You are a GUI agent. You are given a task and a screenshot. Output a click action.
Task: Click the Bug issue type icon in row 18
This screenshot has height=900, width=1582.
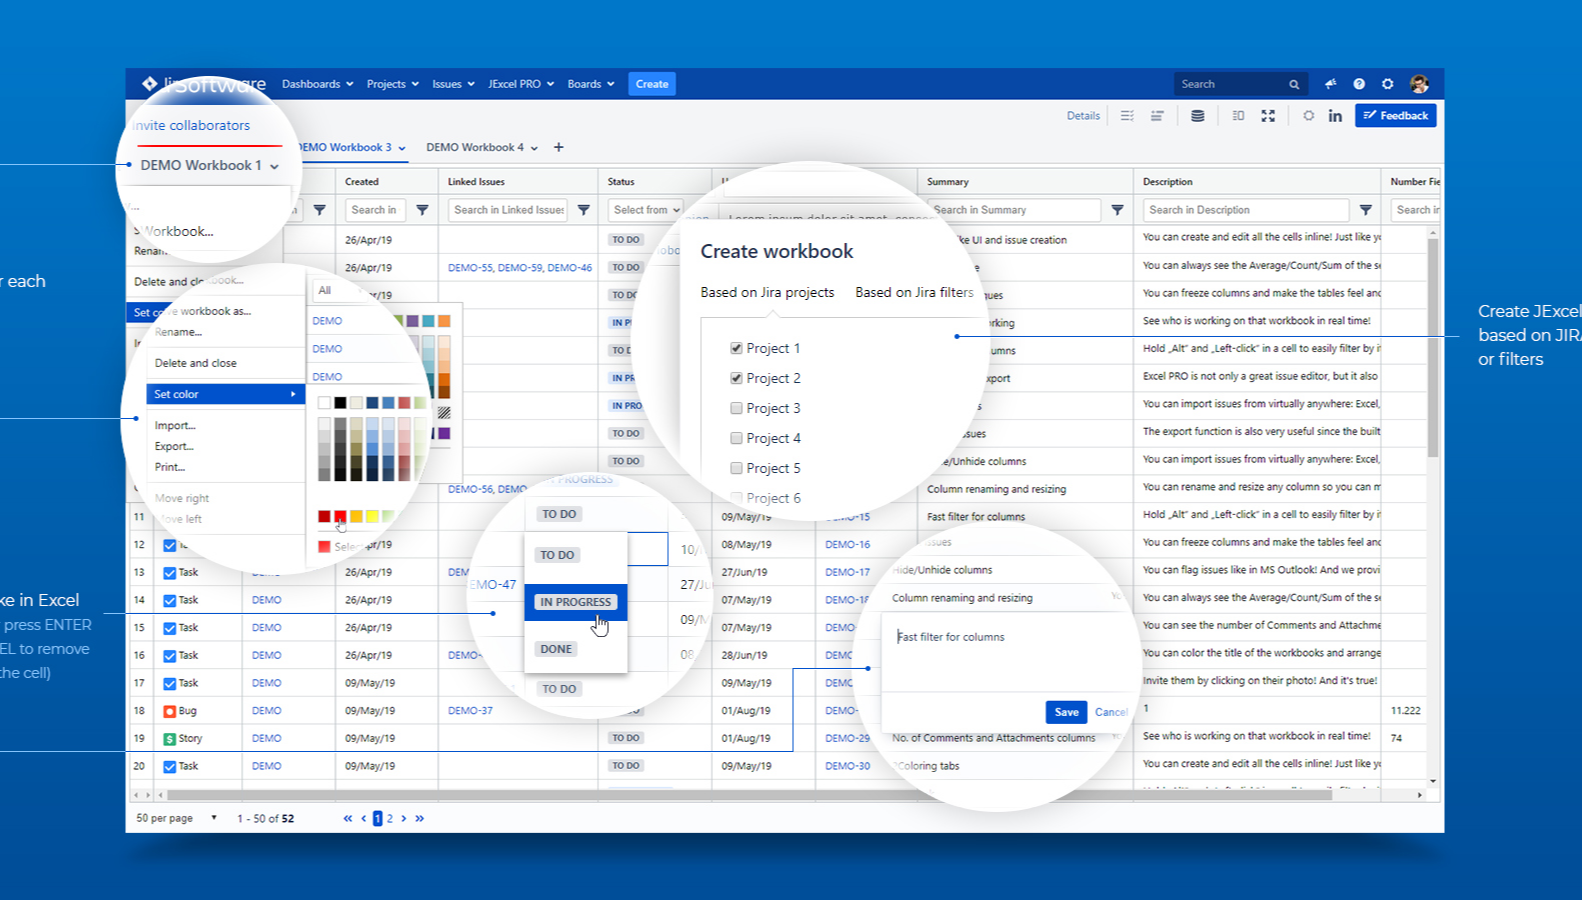[170, 711]
